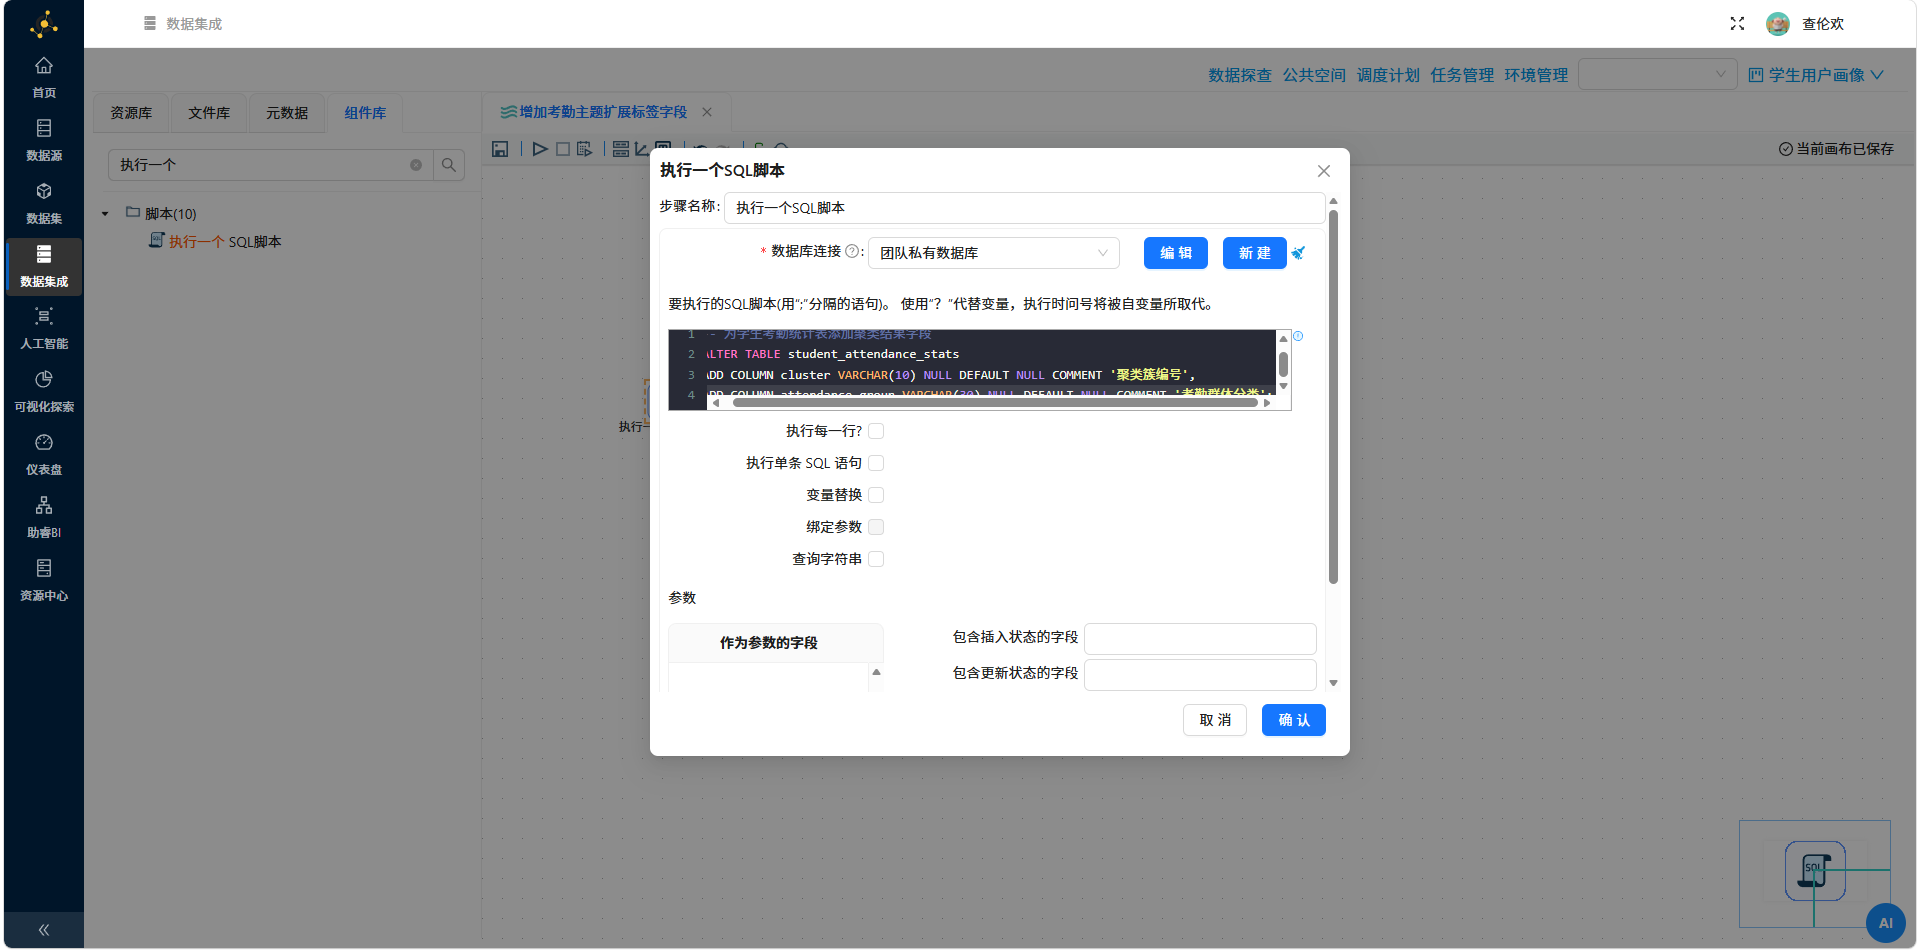This screenshot has height=952, width=1920.
Task: Toggle the 执行每一行? checkbox
Action: click(876, 431)
